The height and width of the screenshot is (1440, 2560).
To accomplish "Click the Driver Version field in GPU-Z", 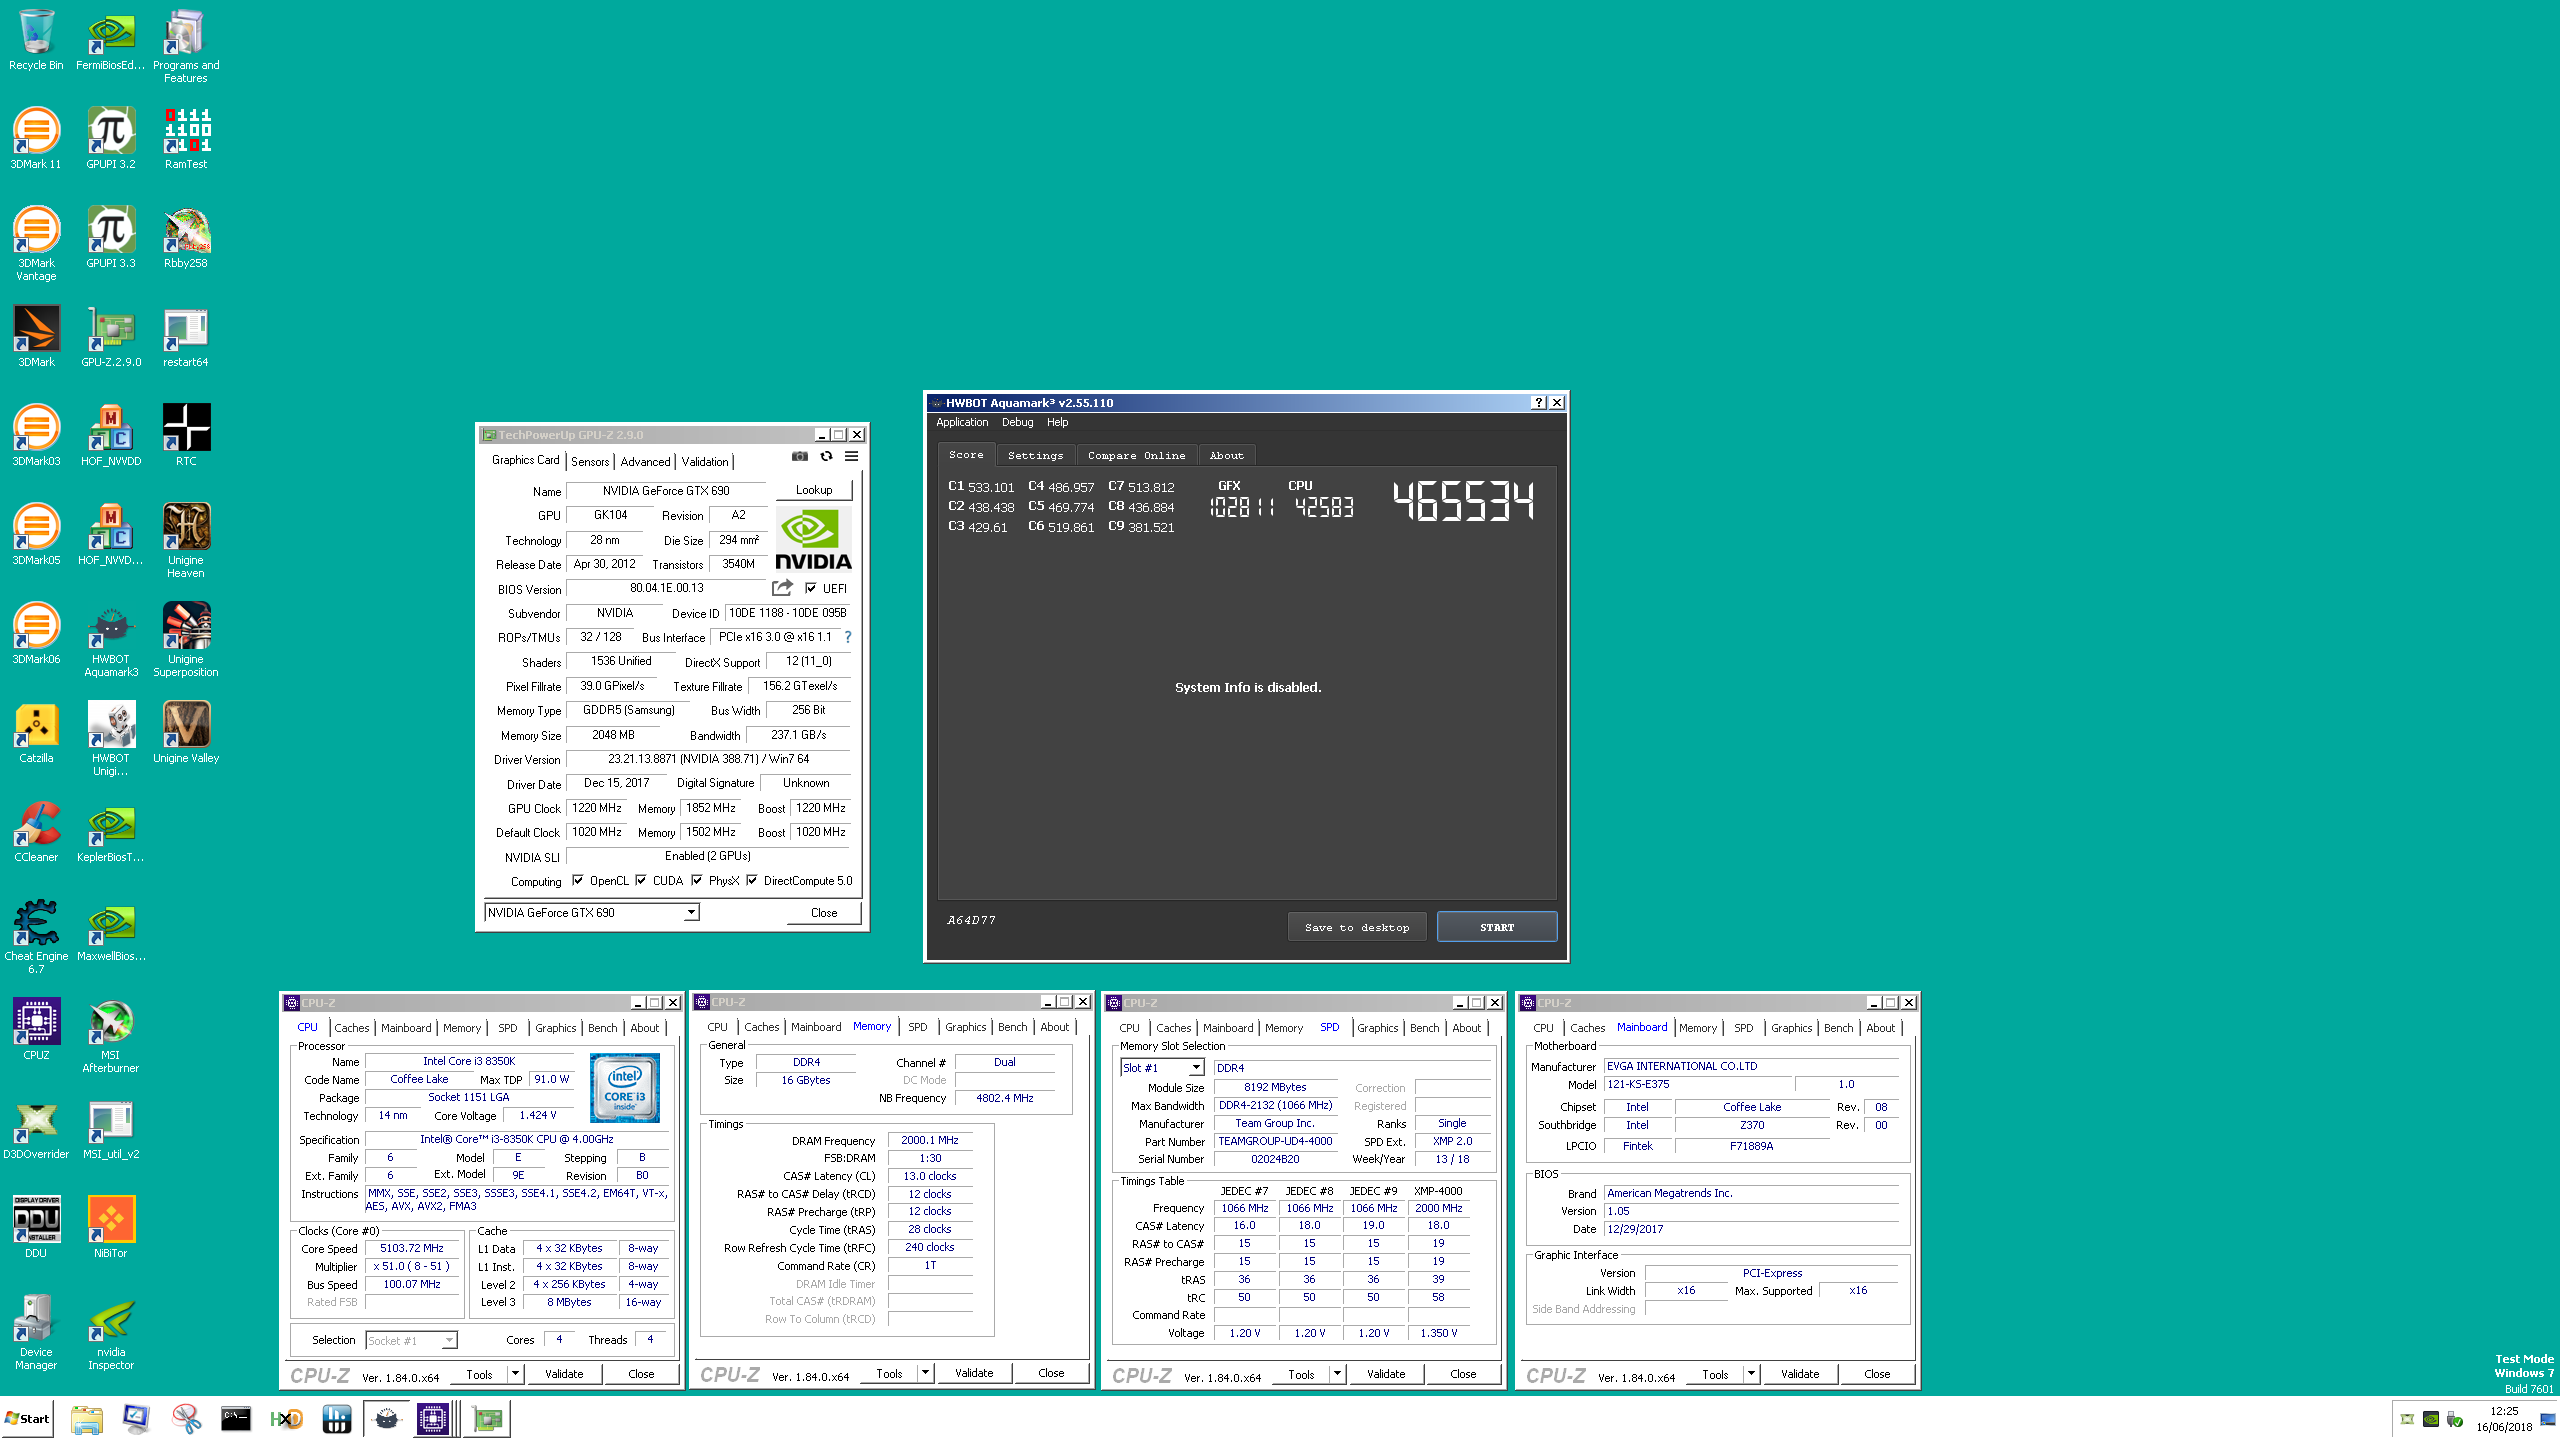I will (x=708, y=759).
